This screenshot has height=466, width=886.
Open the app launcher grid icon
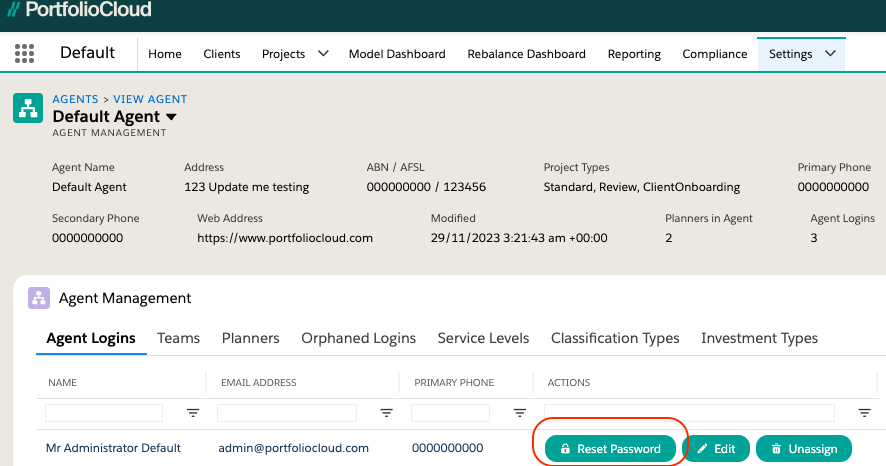[x=25, y=53]
